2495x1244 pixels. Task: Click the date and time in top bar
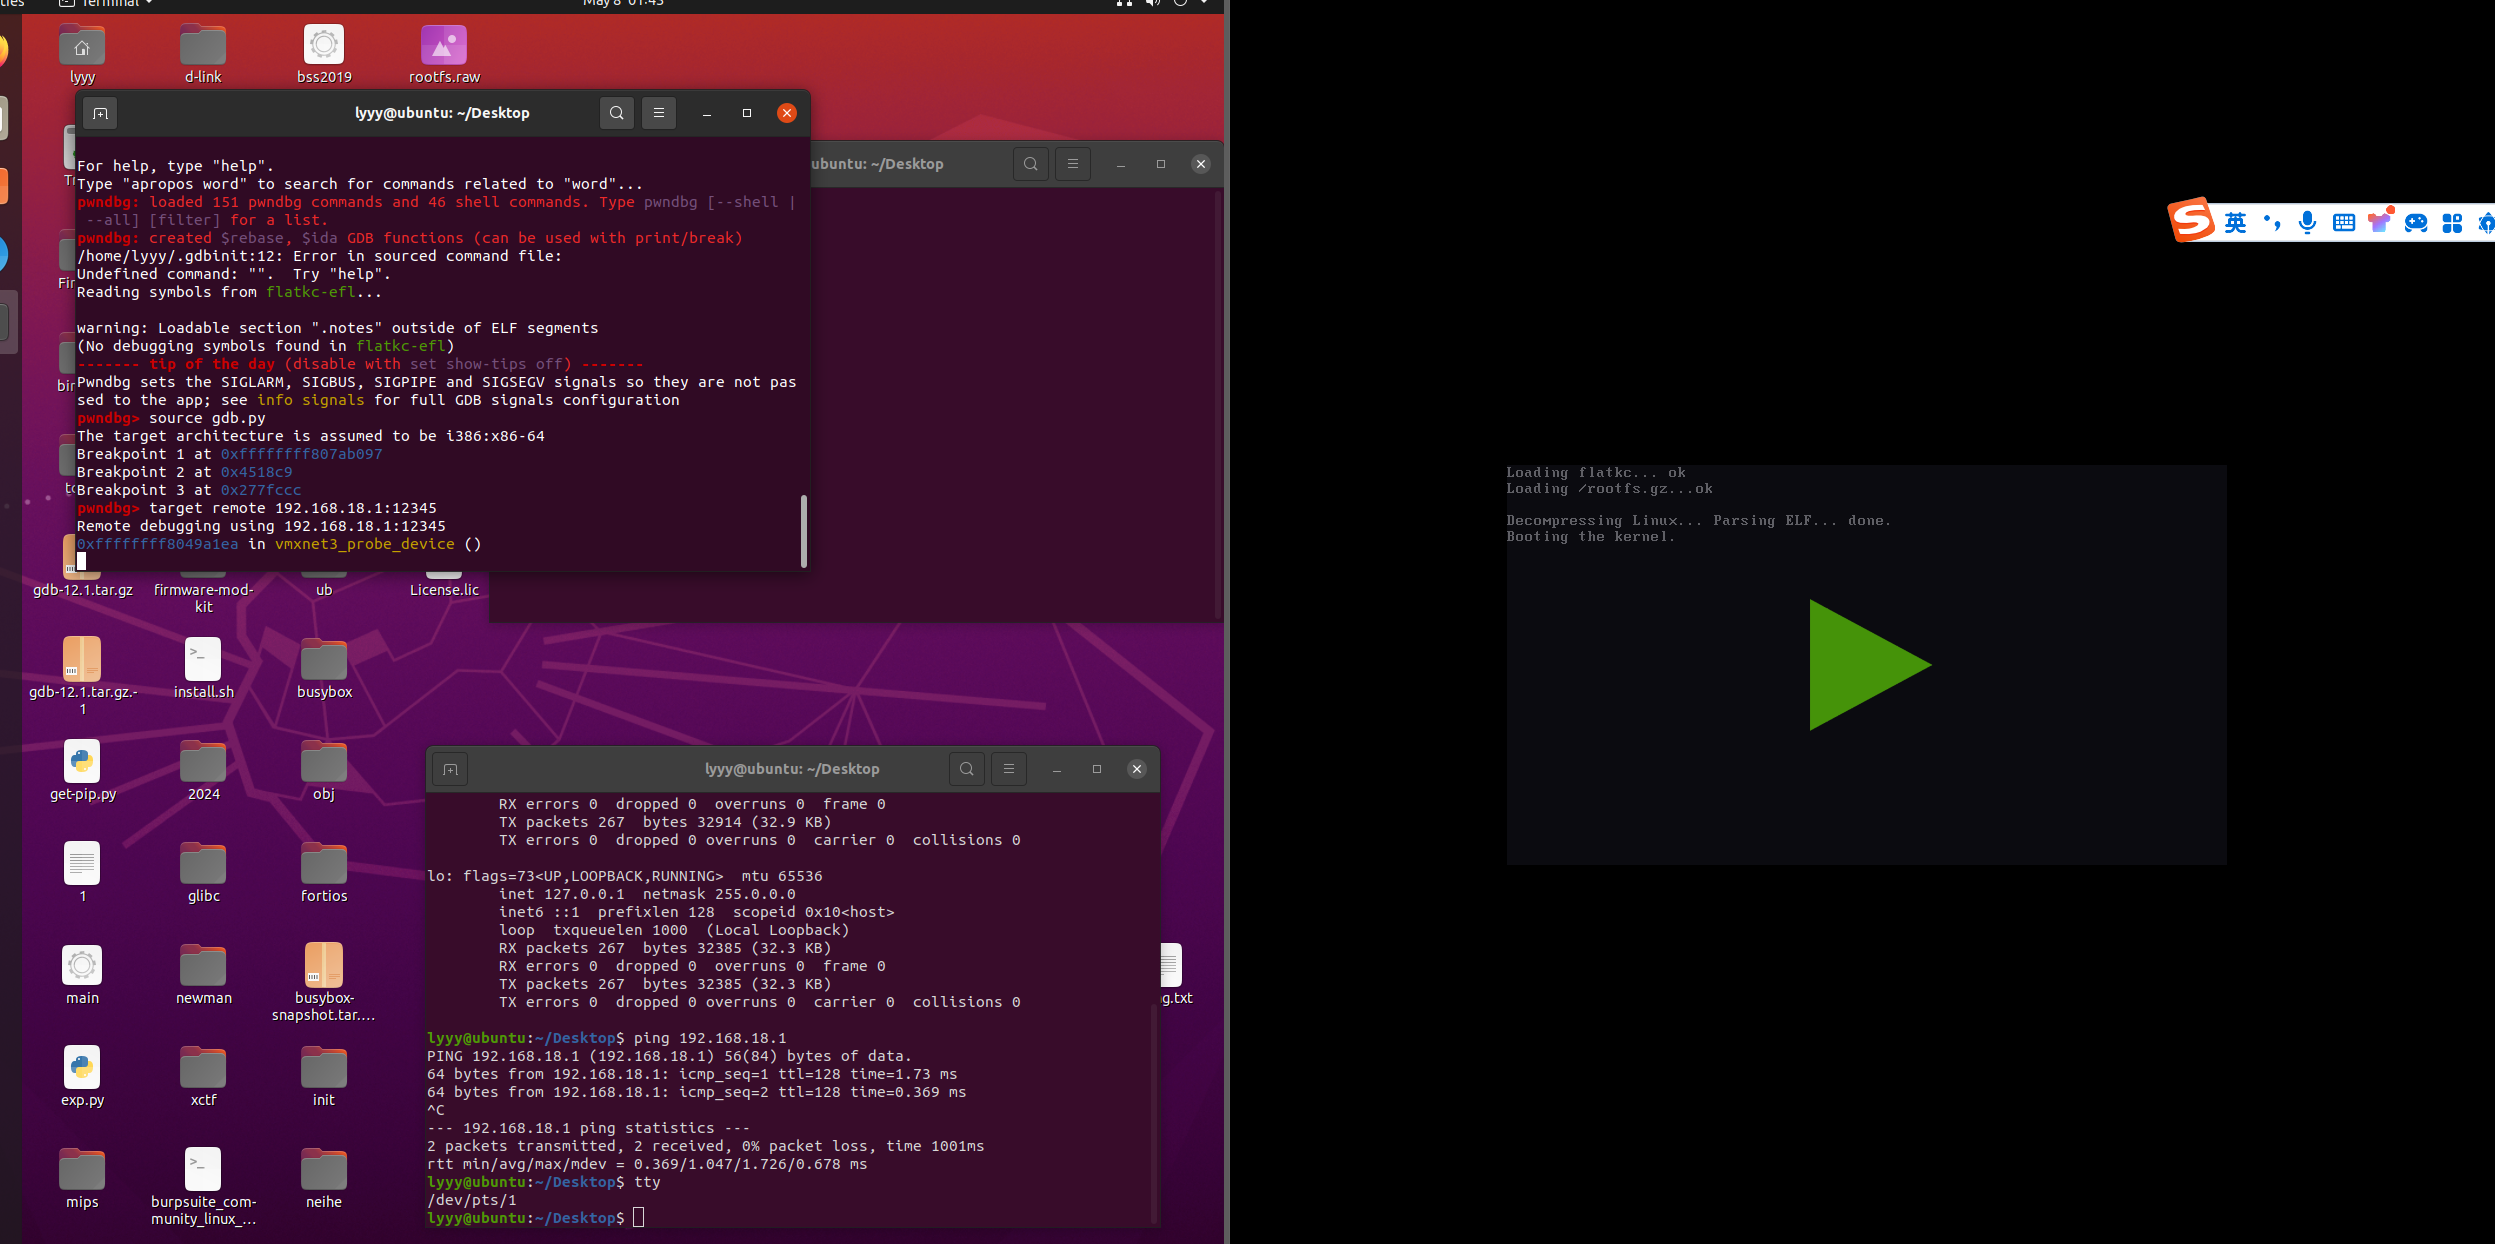(x=623, y=3)
